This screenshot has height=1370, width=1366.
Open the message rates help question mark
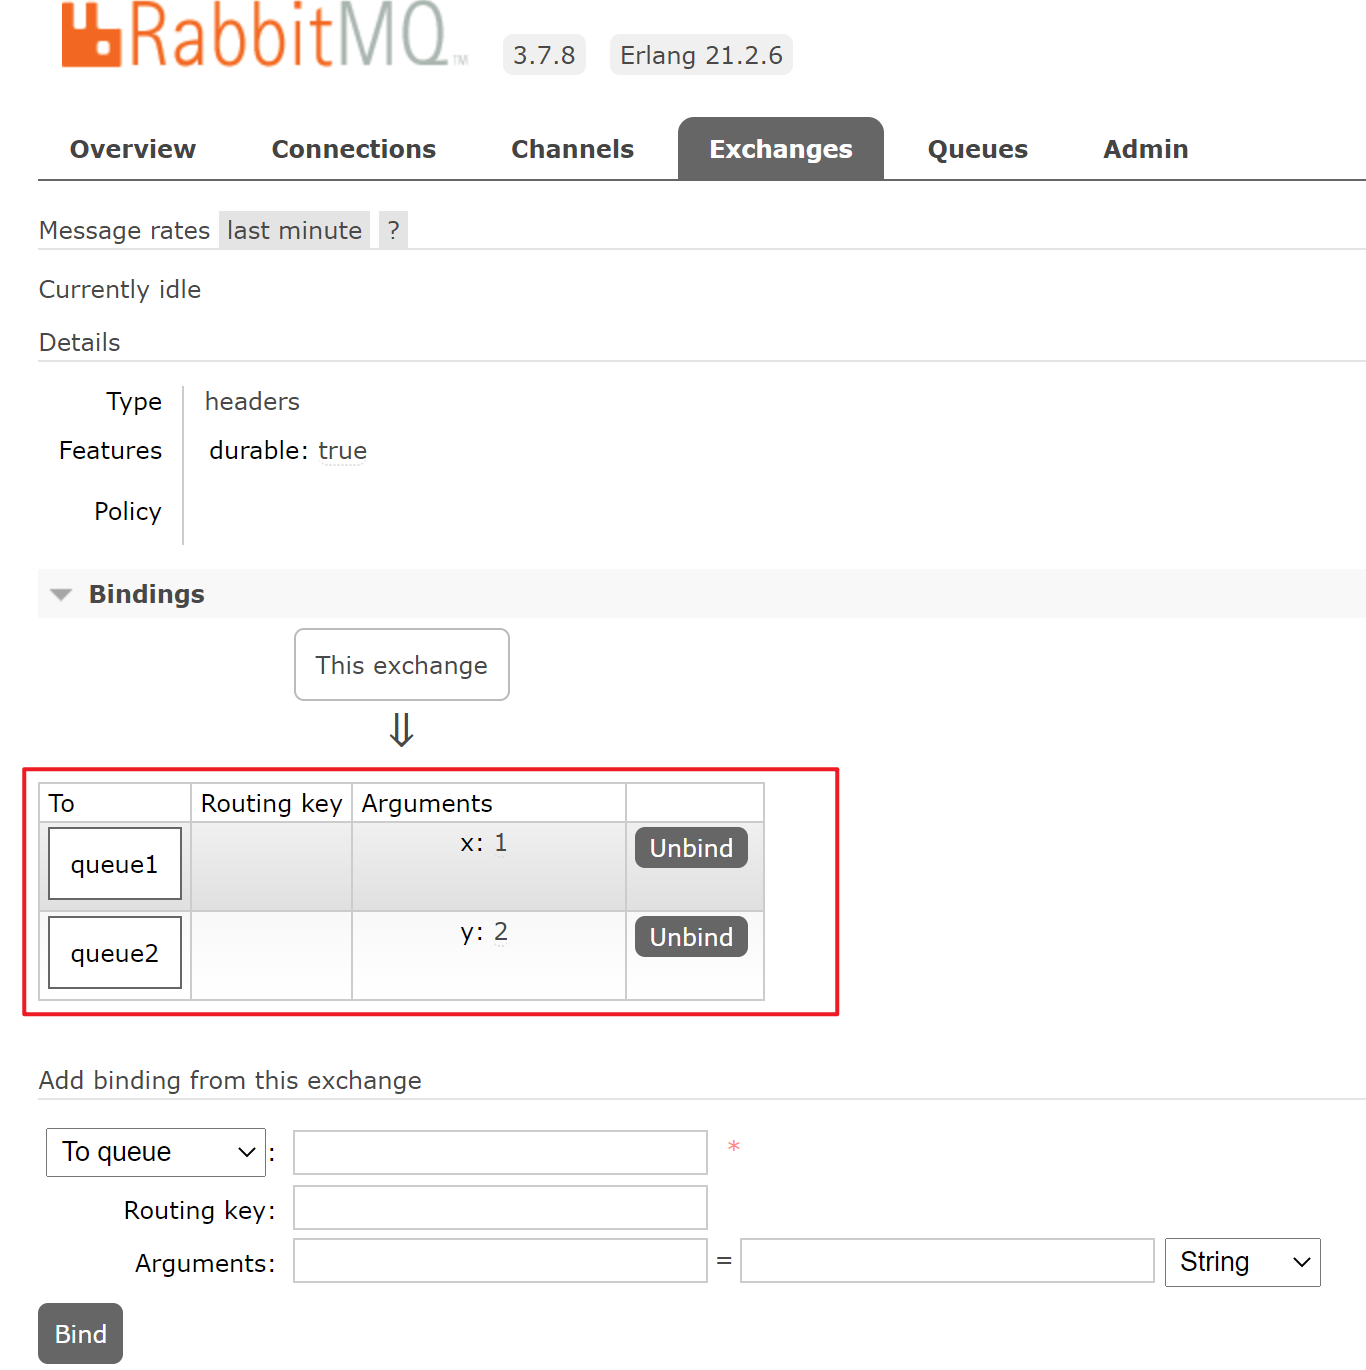[393, 230]
